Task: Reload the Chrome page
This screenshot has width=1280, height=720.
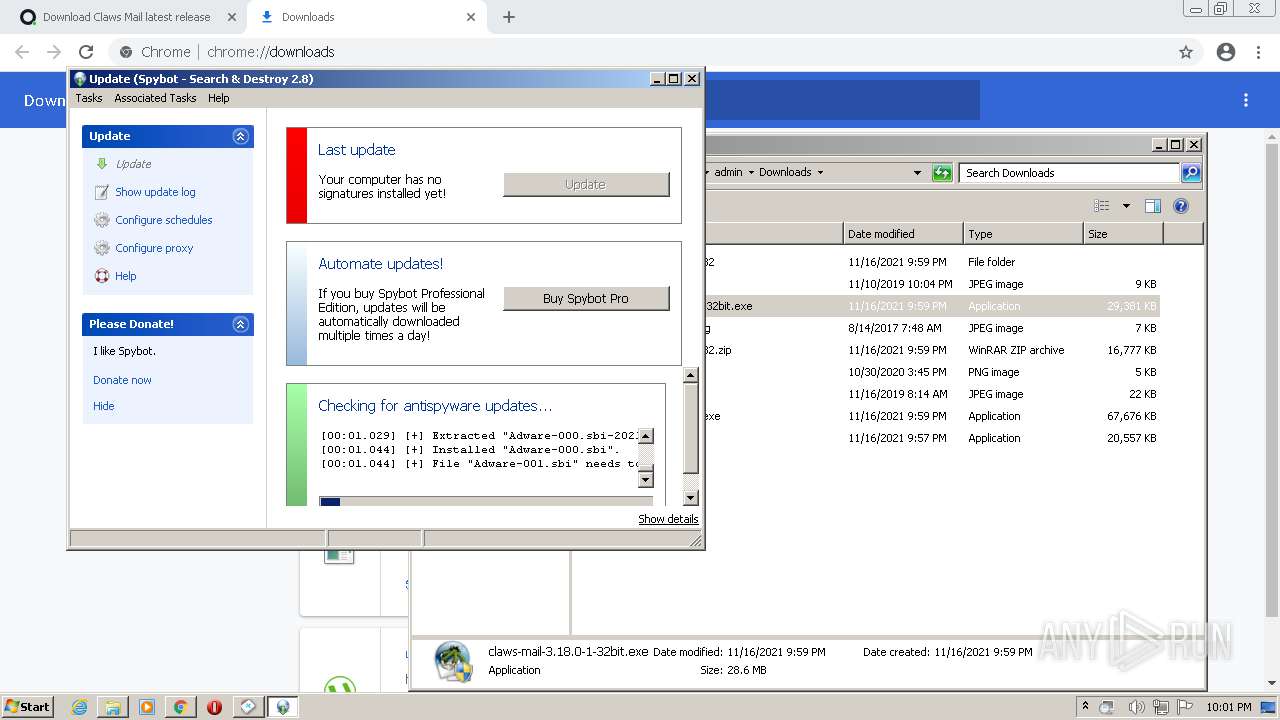Action: [x=86, y=52]
